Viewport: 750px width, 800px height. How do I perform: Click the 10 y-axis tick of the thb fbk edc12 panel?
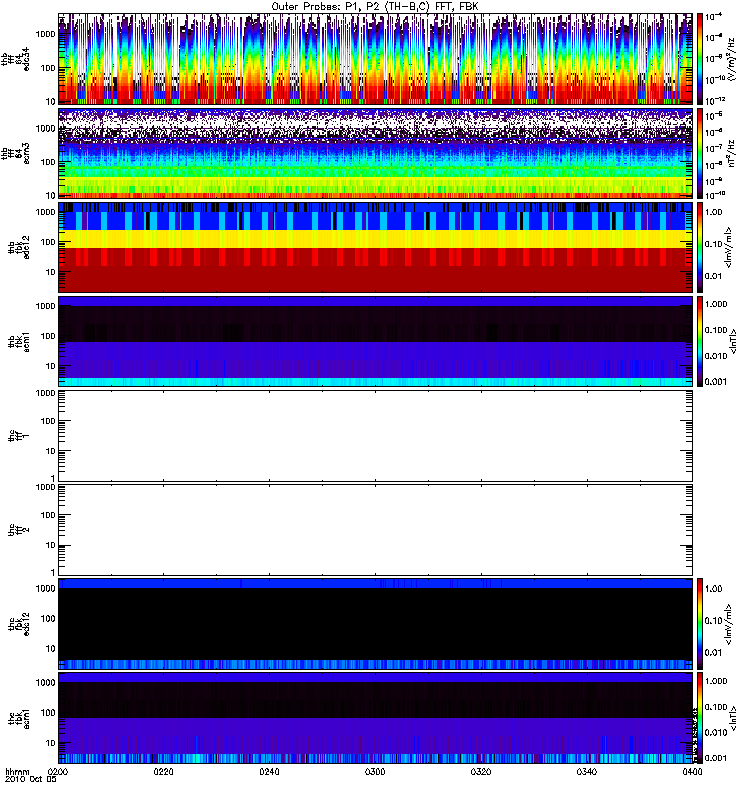[x=51, y=272]
